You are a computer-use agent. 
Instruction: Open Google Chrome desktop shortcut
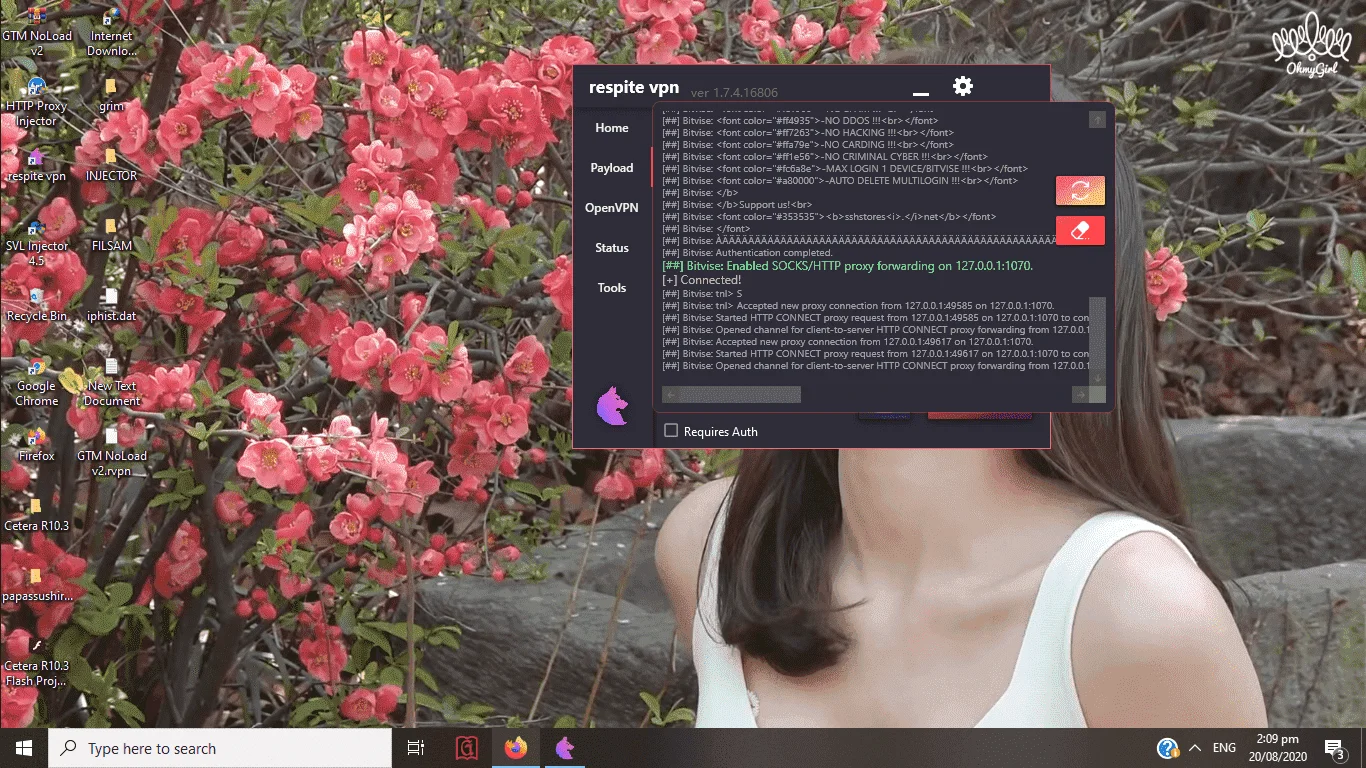tap(37, 381)
